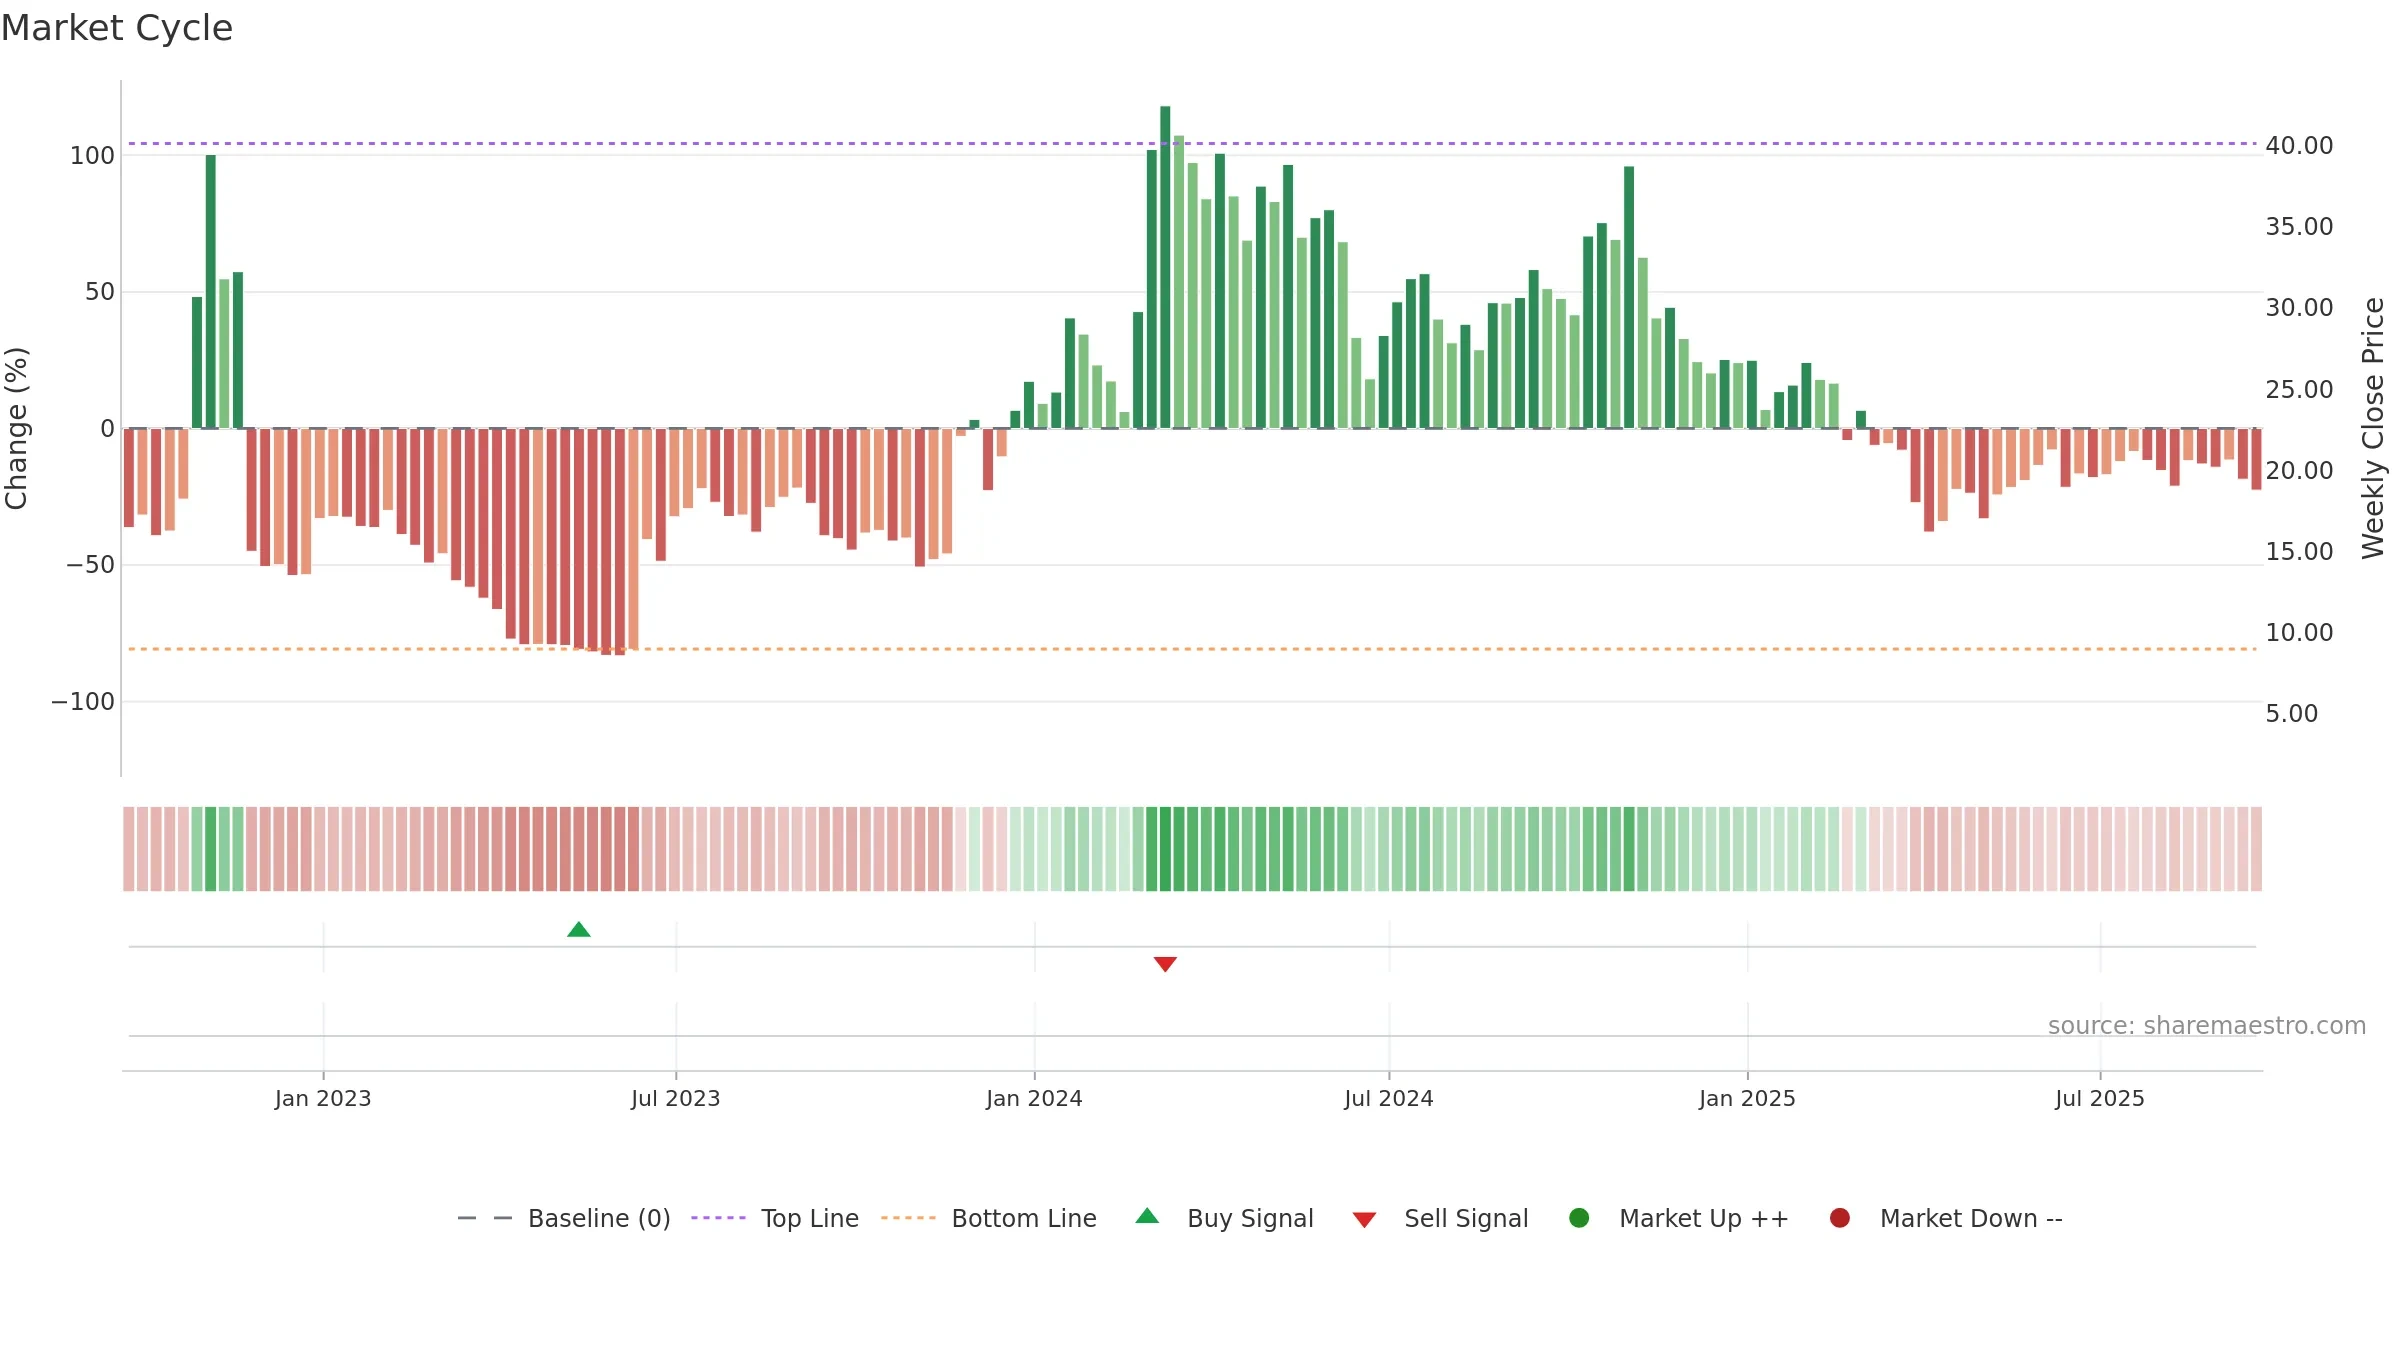
Task: Click the 20.00 price tick label
Action: coord(2299,471)
